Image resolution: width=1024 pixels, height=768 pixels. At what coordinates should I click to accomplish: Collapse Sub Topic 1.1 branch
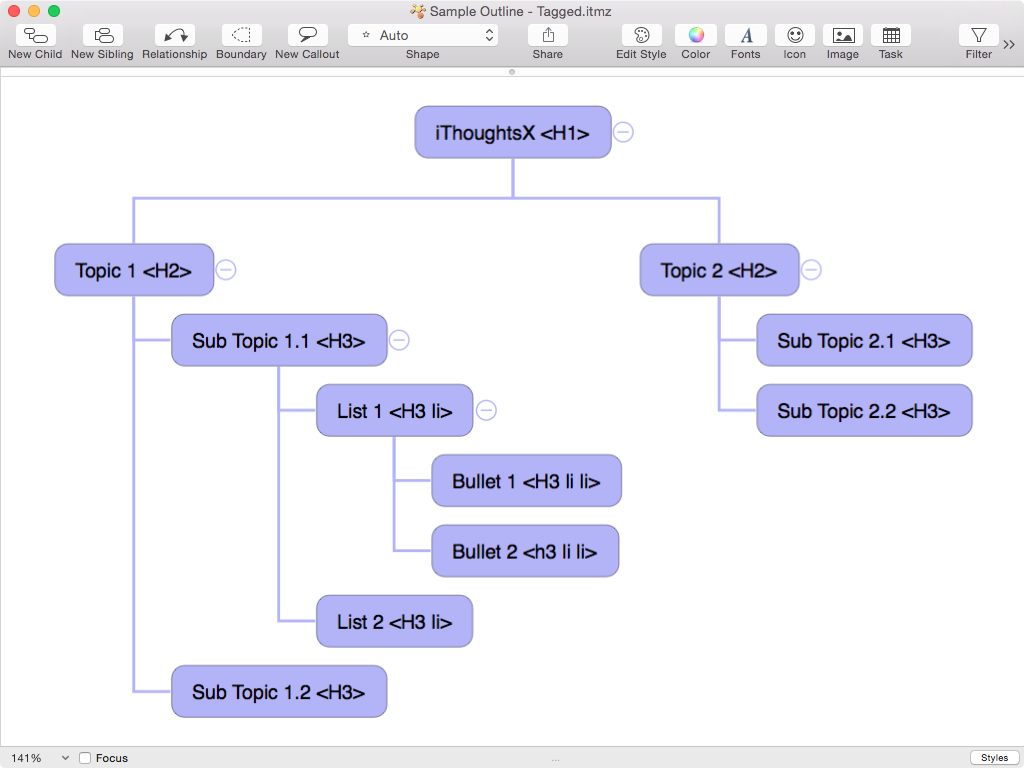399,340
